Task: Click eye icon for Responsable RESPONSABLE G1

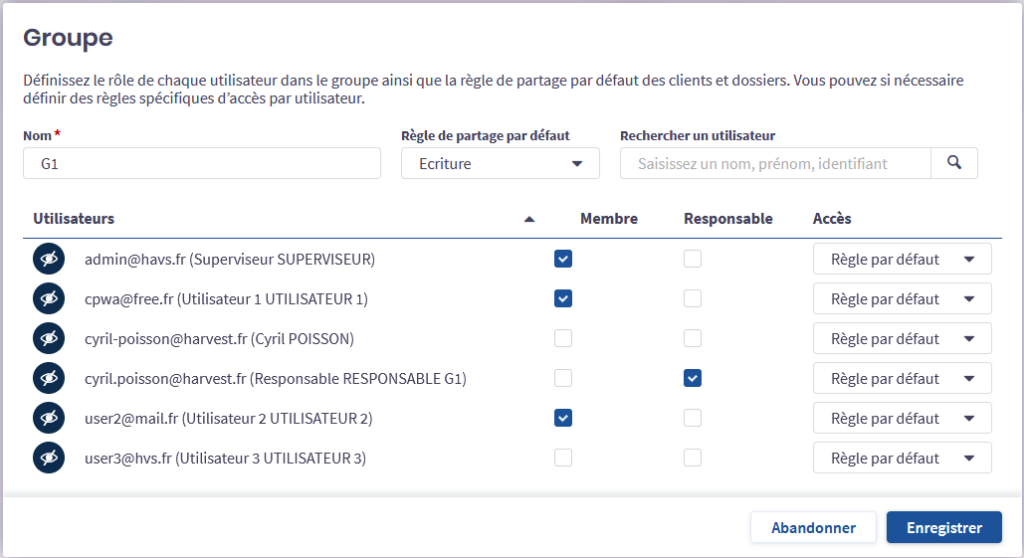Action: point(47,378)
